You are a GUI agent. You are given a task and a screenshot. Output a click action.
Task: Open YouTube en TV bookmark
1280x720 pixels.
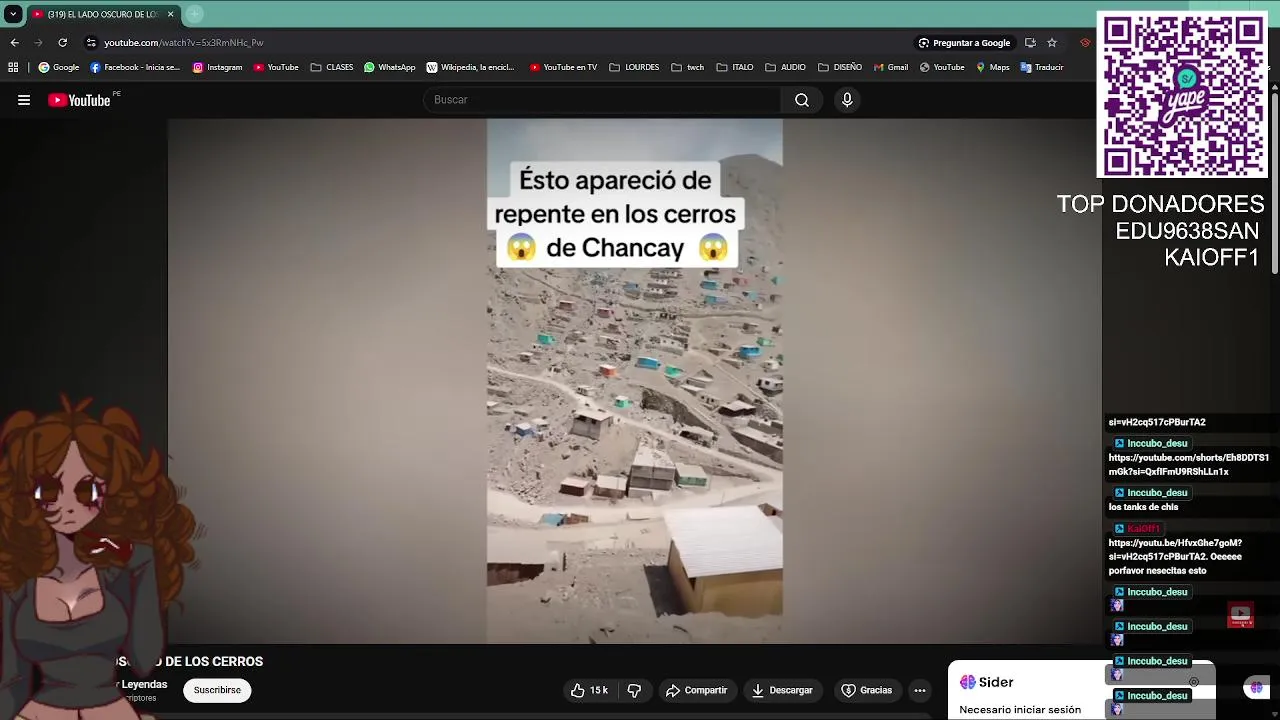click(x=563, y=67)
